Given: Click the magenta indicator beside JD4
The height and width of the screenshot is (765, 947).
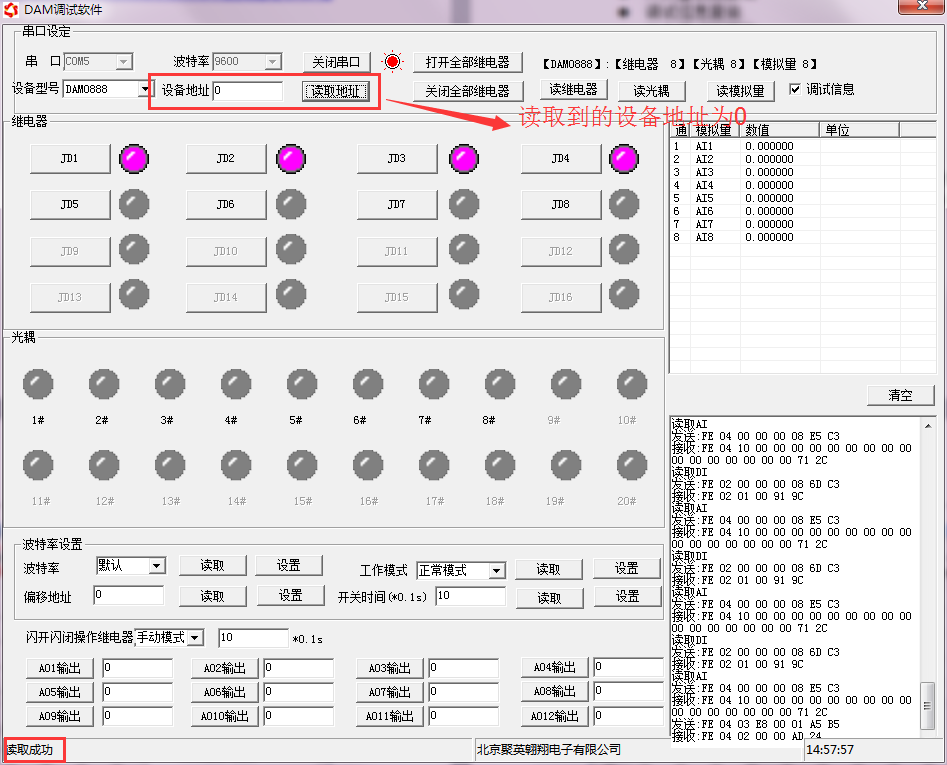Looking at the screenshot, I should (x=624, y=159).
